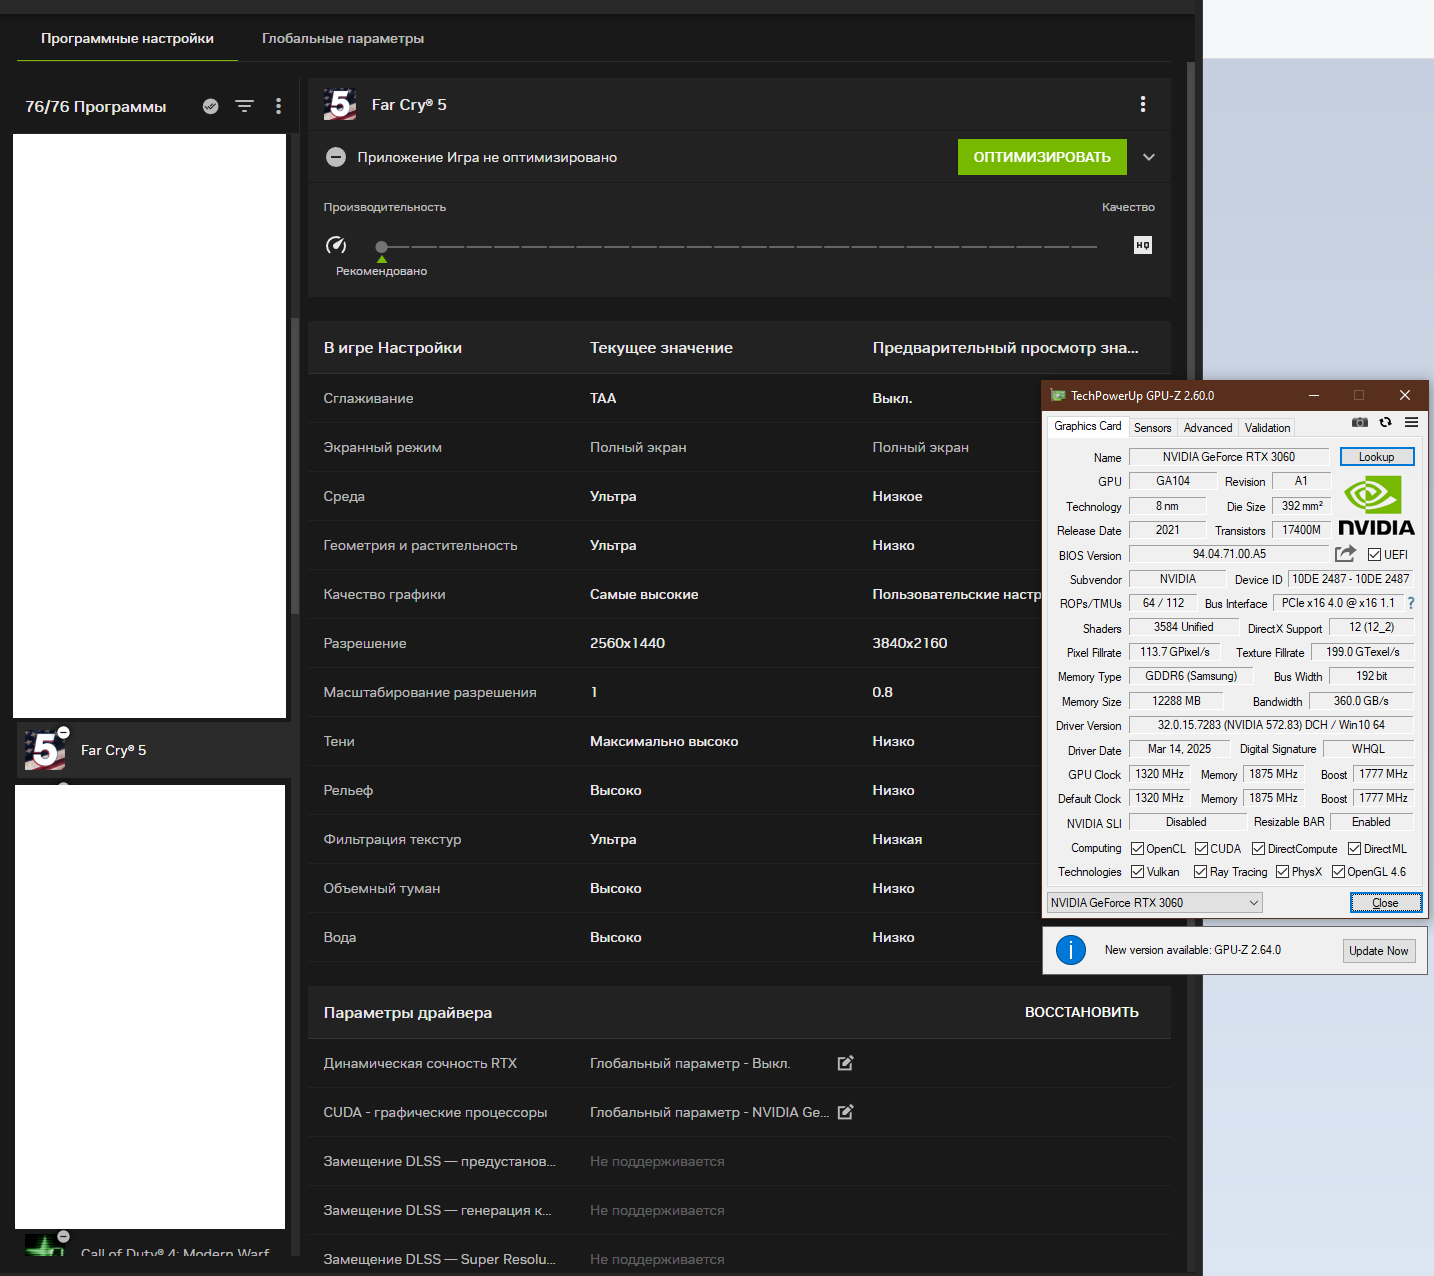Toggle the OpenGL 4.6 checkbox

pyautogui.click(x=1338, y=872)
